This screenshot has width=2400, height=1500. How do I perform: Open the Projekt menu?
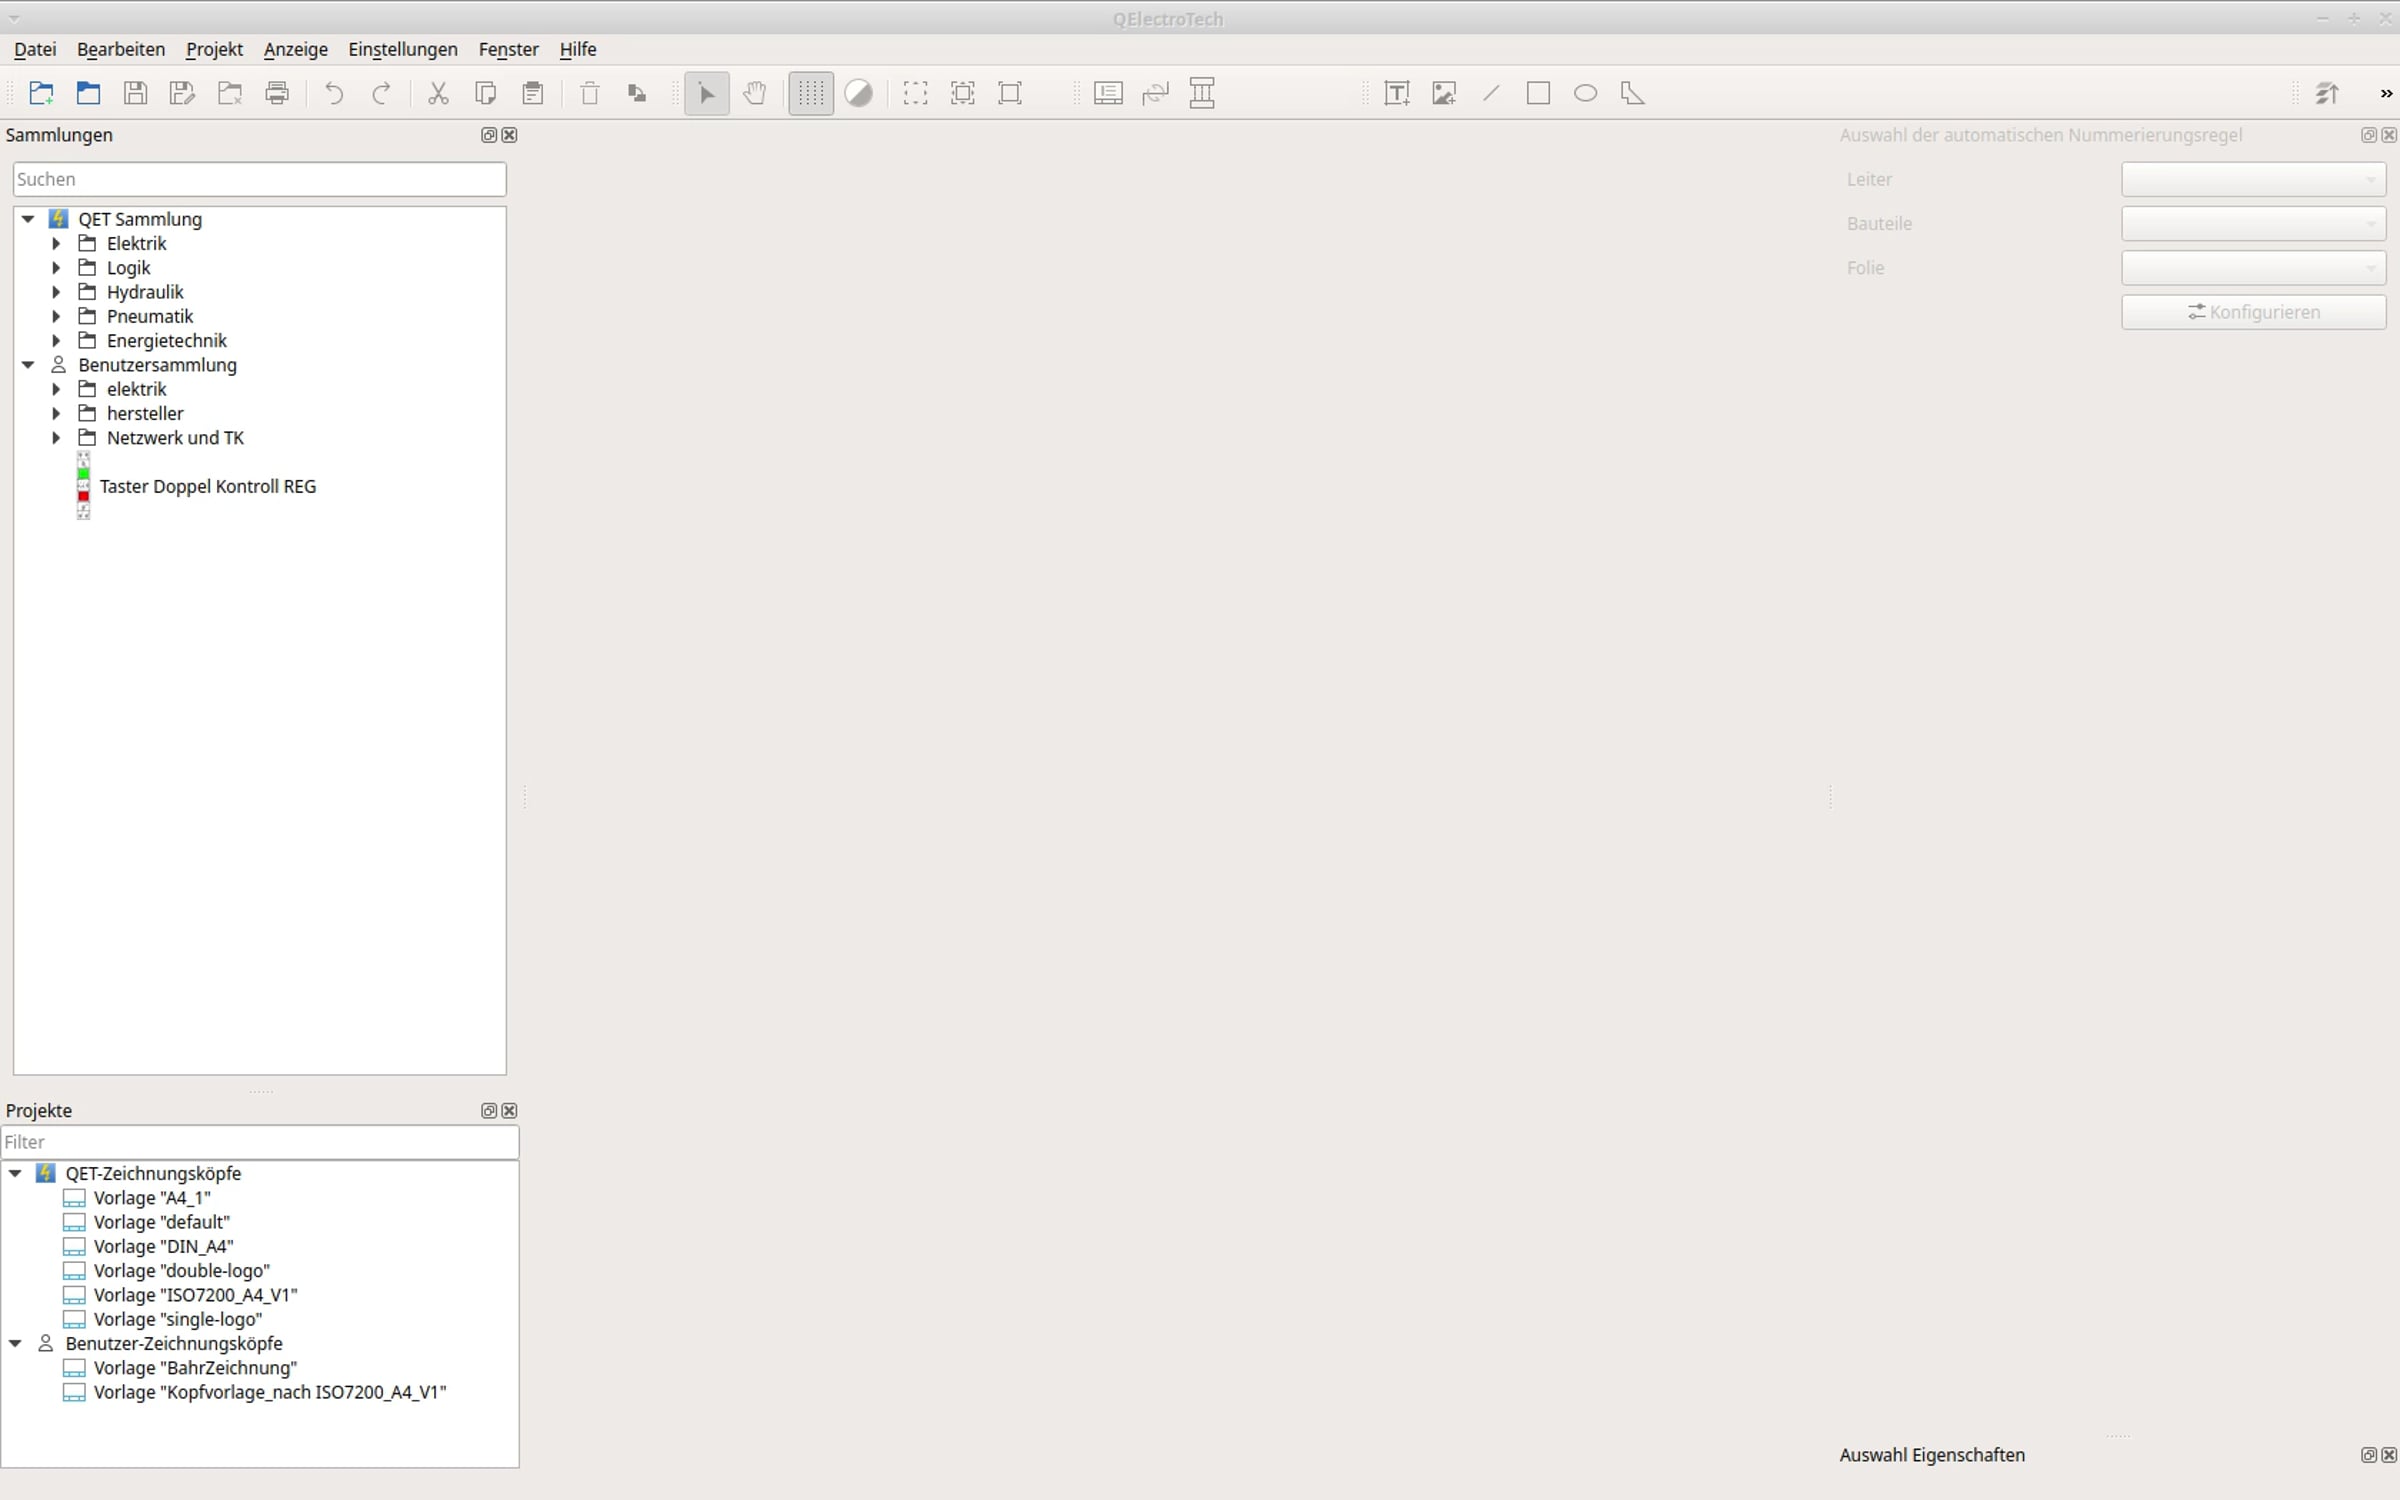[x=214, y=49]
